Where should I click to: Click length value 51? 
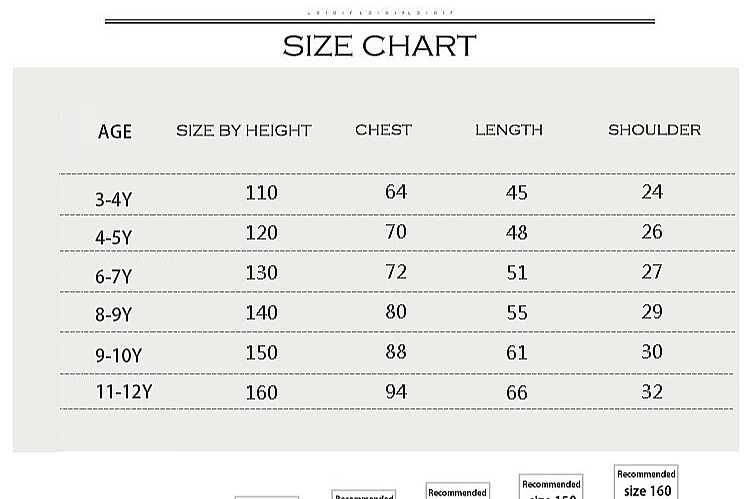[x=516, y=272]
